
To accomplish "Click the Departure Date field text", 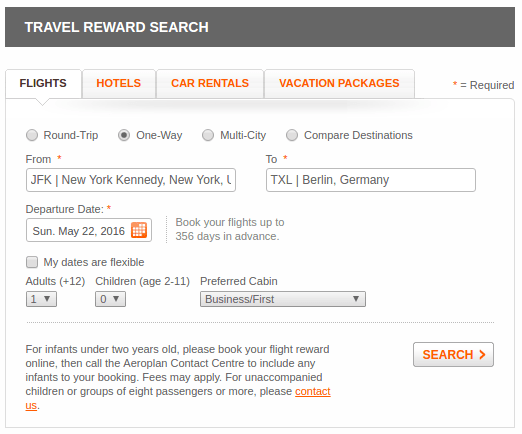I will (x=79, y=231).
